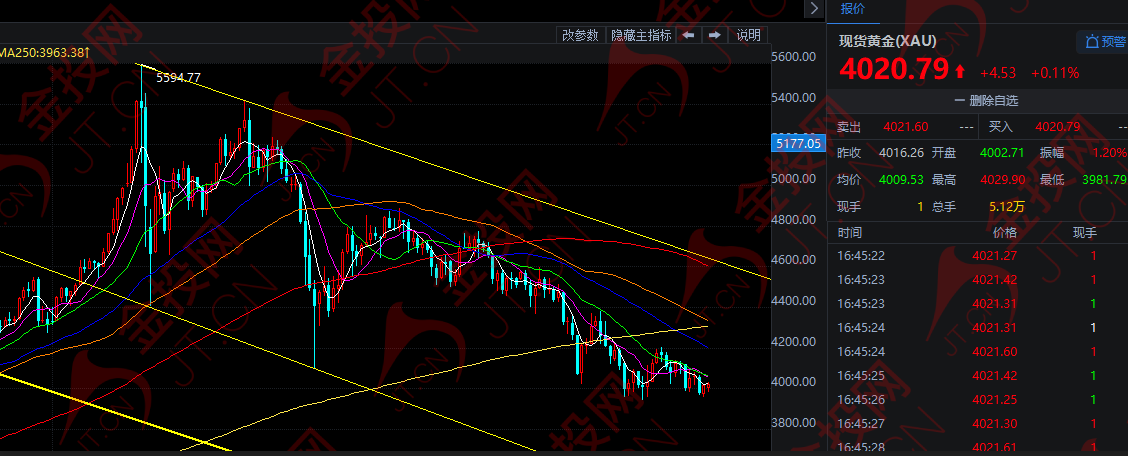This screenshot has height=456, width=1128.
Task: Select the 16:45:26 trade row
Action: pyautogui.click(x=978, y=399)
